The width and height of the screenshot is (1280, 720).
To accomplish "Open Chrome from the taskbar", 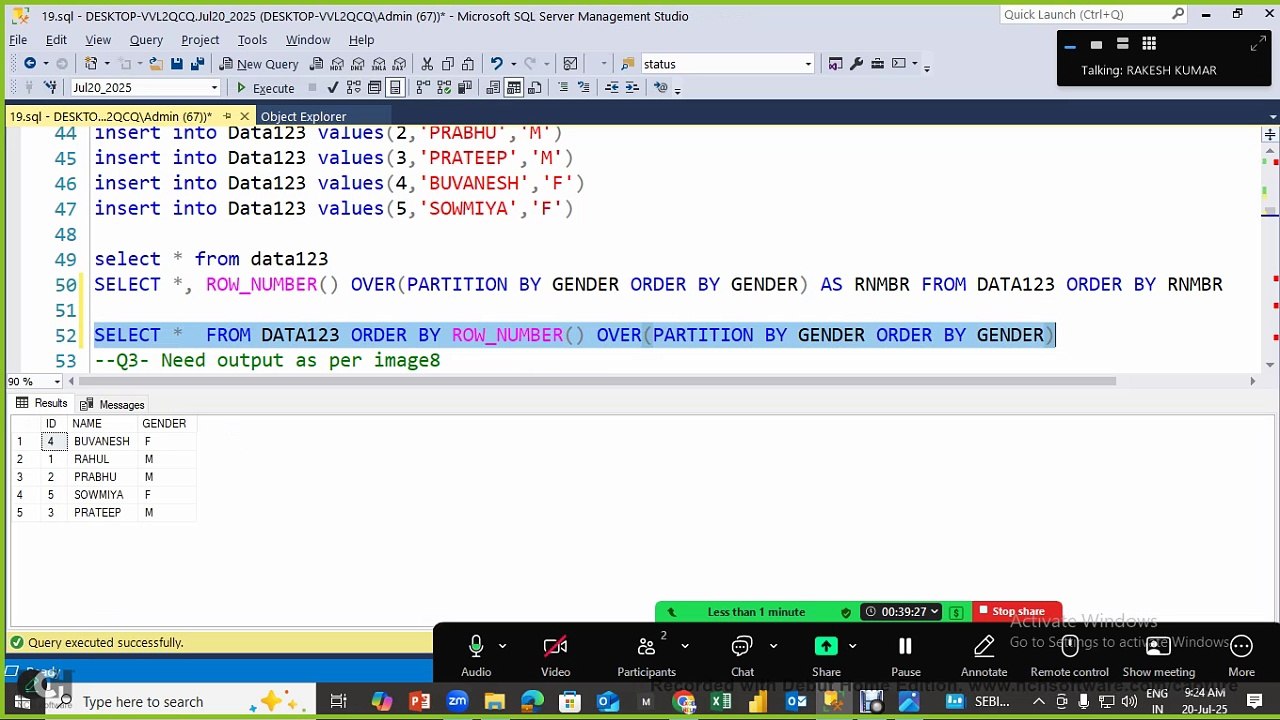I will [x=684, y=702].
